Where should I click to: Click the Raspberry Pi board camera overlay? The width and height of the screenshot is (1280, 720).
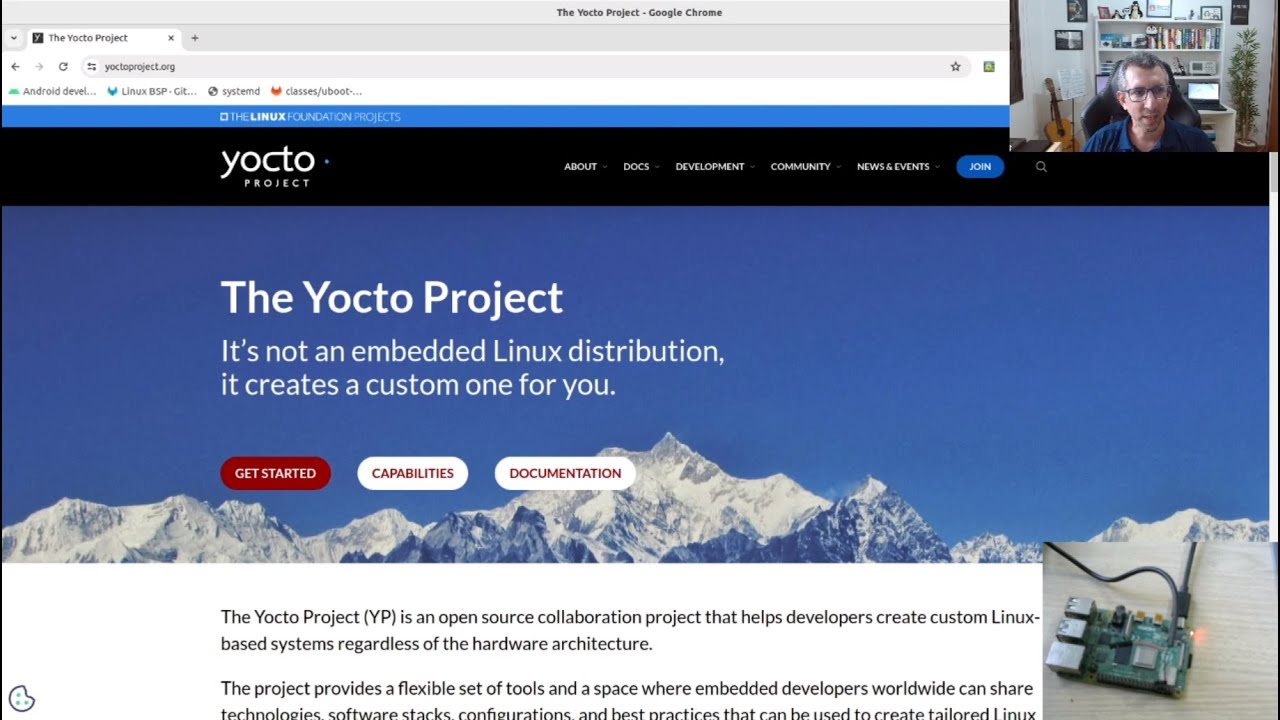pos(1161,631)
